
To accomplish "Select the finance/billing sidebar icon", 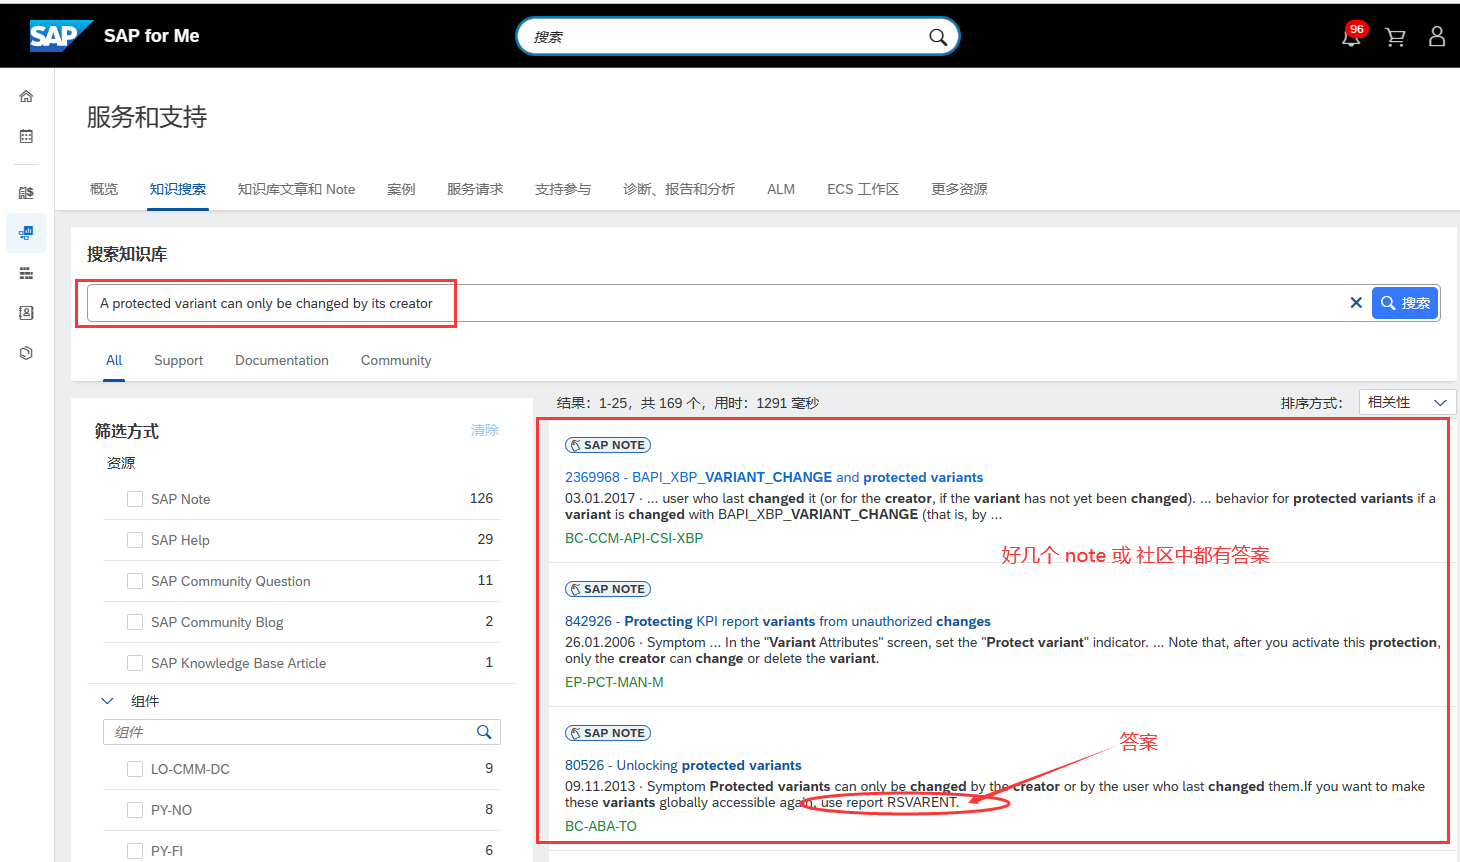I will [x=25, y=191].
